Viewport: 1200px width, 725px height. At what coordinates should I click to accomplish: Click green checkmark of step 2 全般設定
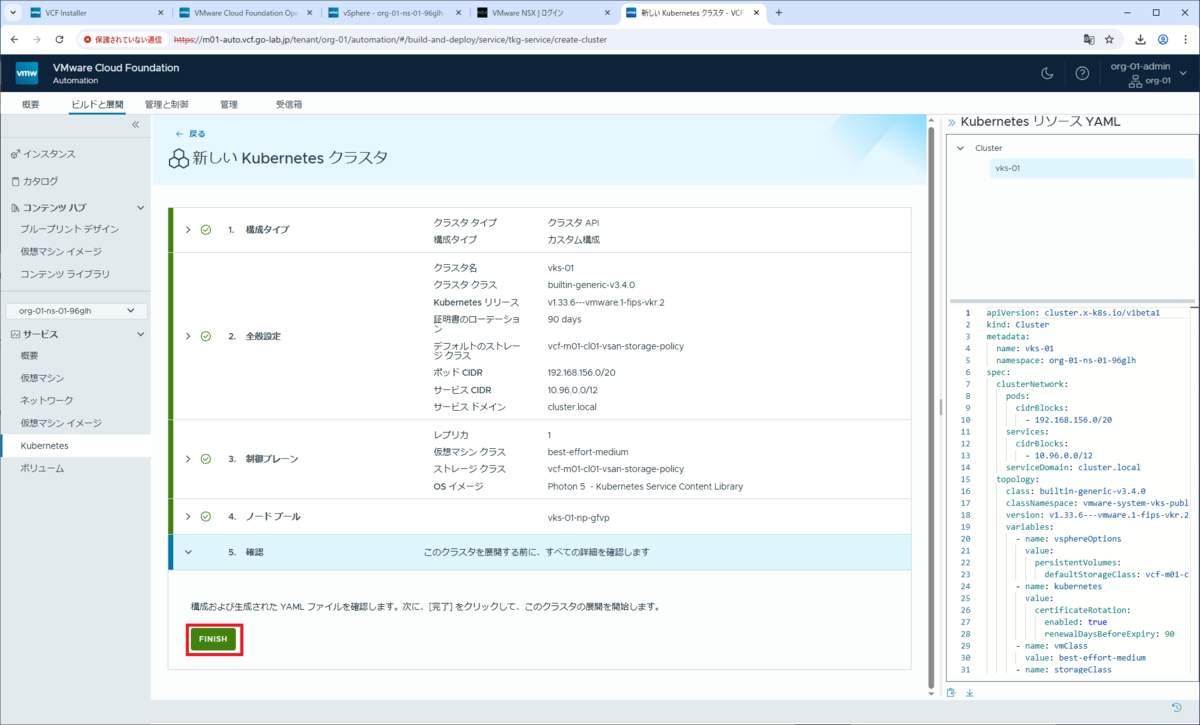(205, 336)
